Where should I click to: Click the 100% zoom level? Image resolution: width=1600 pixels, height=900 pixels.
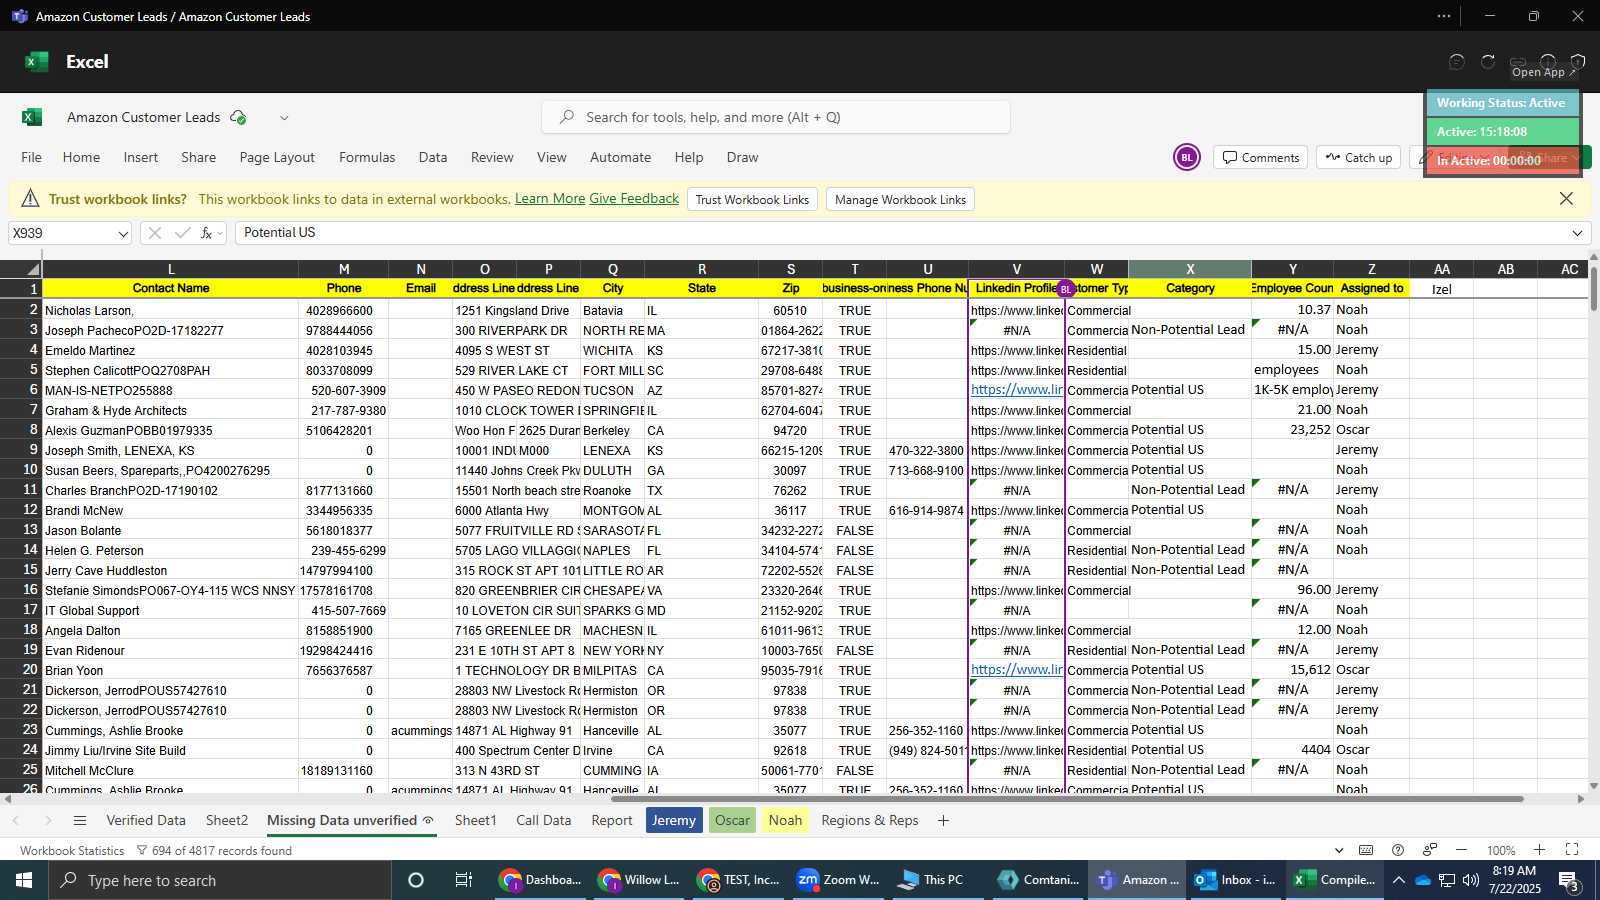click(1501, 851)
